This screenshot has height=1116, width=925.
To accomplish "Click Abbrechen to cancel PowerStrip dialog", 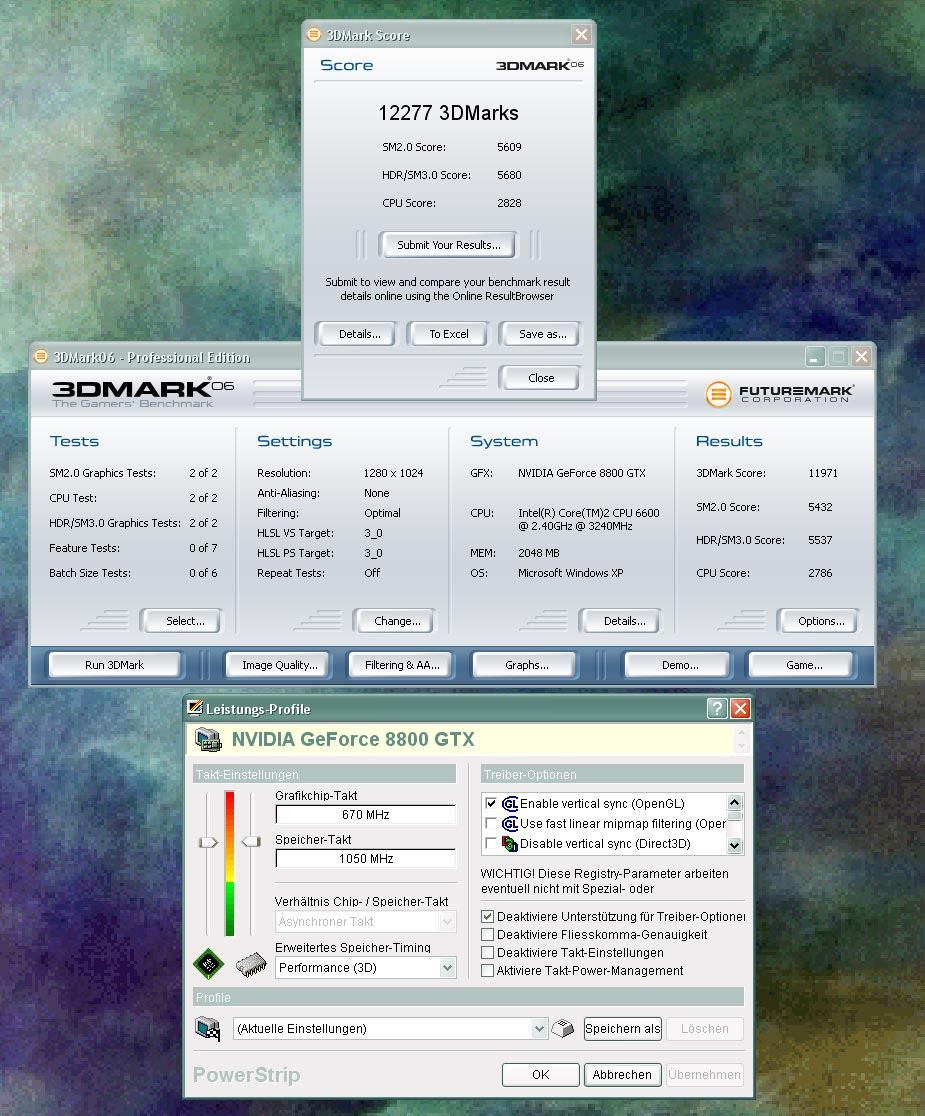I will click(622, 1075).
